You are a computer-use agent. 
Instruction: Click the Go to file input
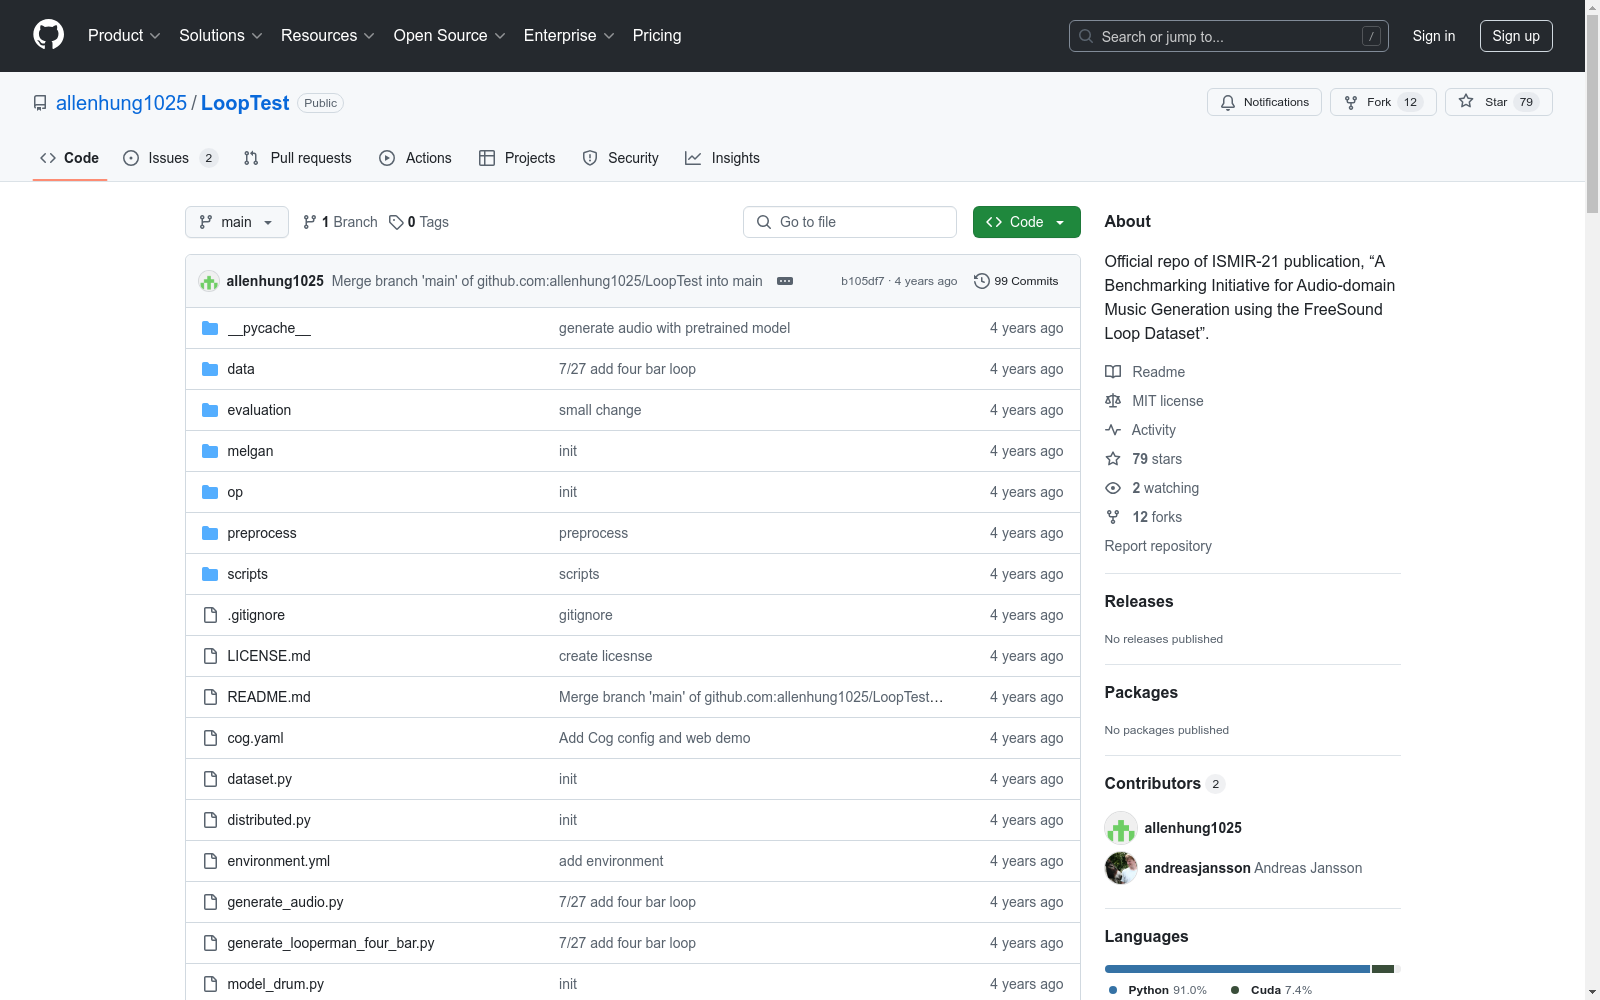coord(850,222)
